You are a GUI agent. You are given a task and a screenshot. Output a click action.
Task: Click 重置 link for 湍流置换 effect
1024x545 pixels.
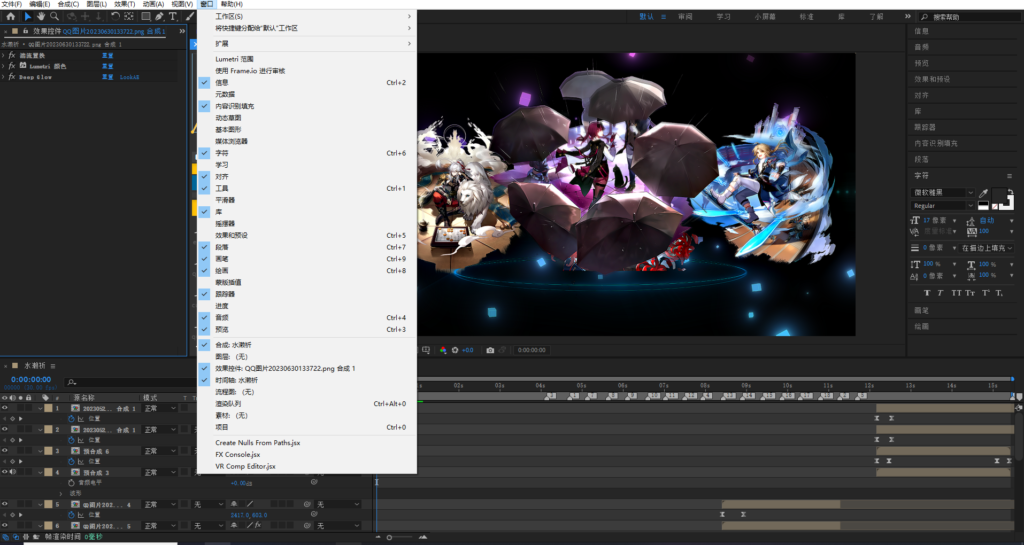click(x=108, y=55)
